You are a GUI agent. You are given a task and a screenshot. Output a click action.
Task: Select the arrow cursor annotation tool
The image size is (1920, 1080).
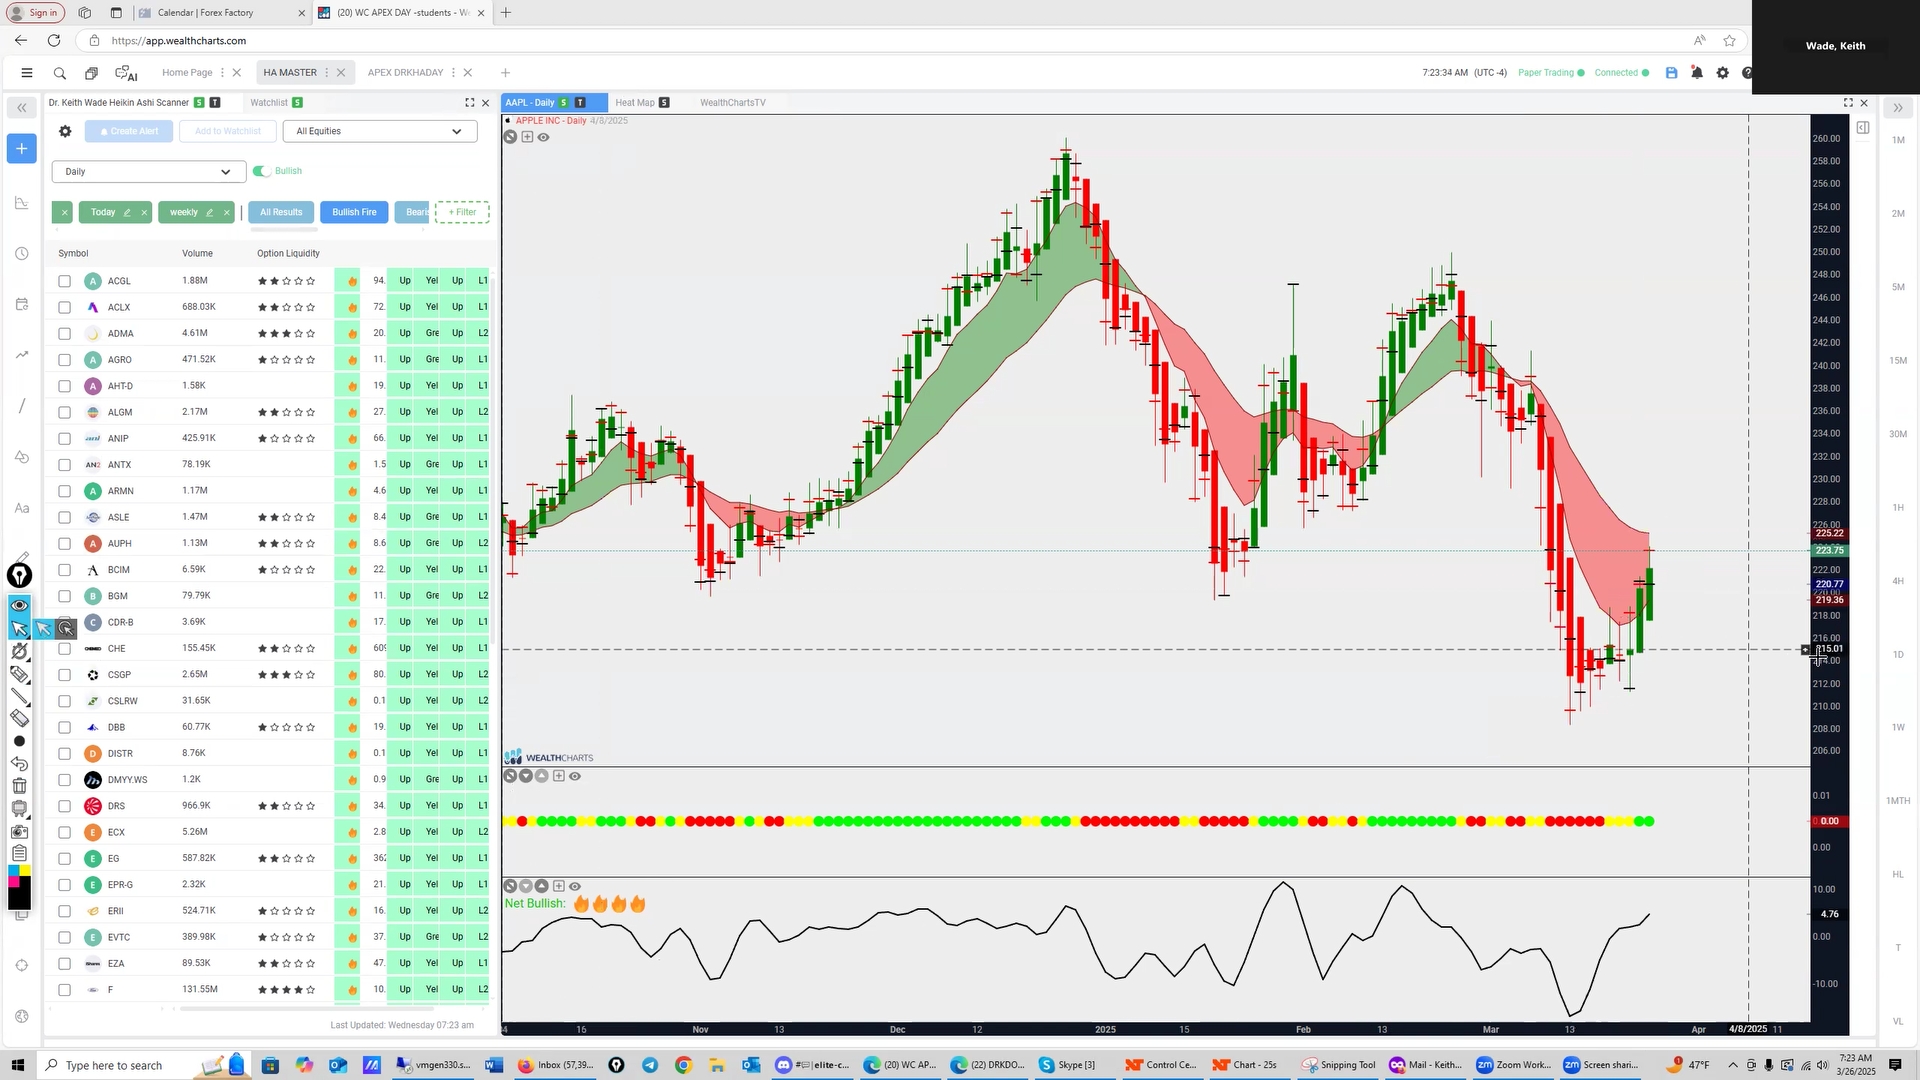[19, 628]
